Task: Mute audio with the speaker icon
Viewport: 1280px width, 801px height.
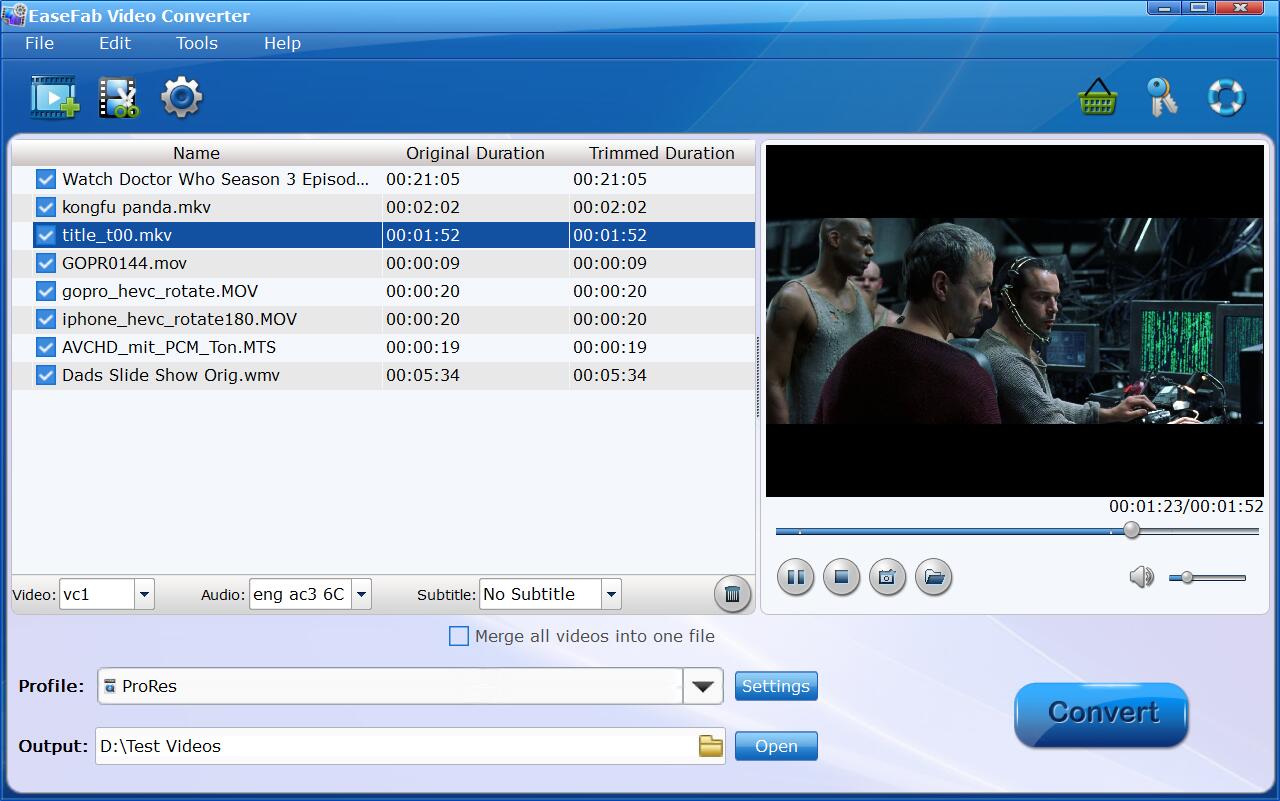Action: coord(1141,577)
